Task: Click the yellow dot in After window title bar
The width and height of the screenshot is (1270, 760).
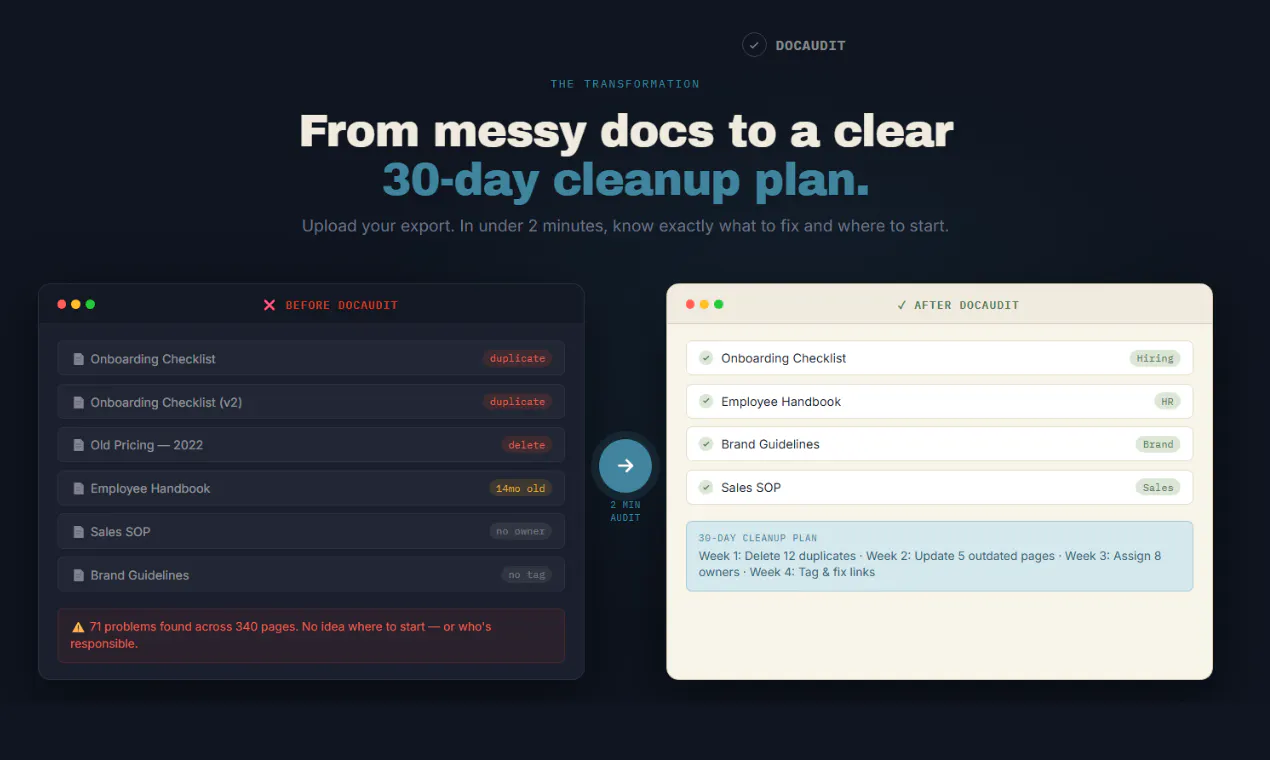Action: click(704, 304)
